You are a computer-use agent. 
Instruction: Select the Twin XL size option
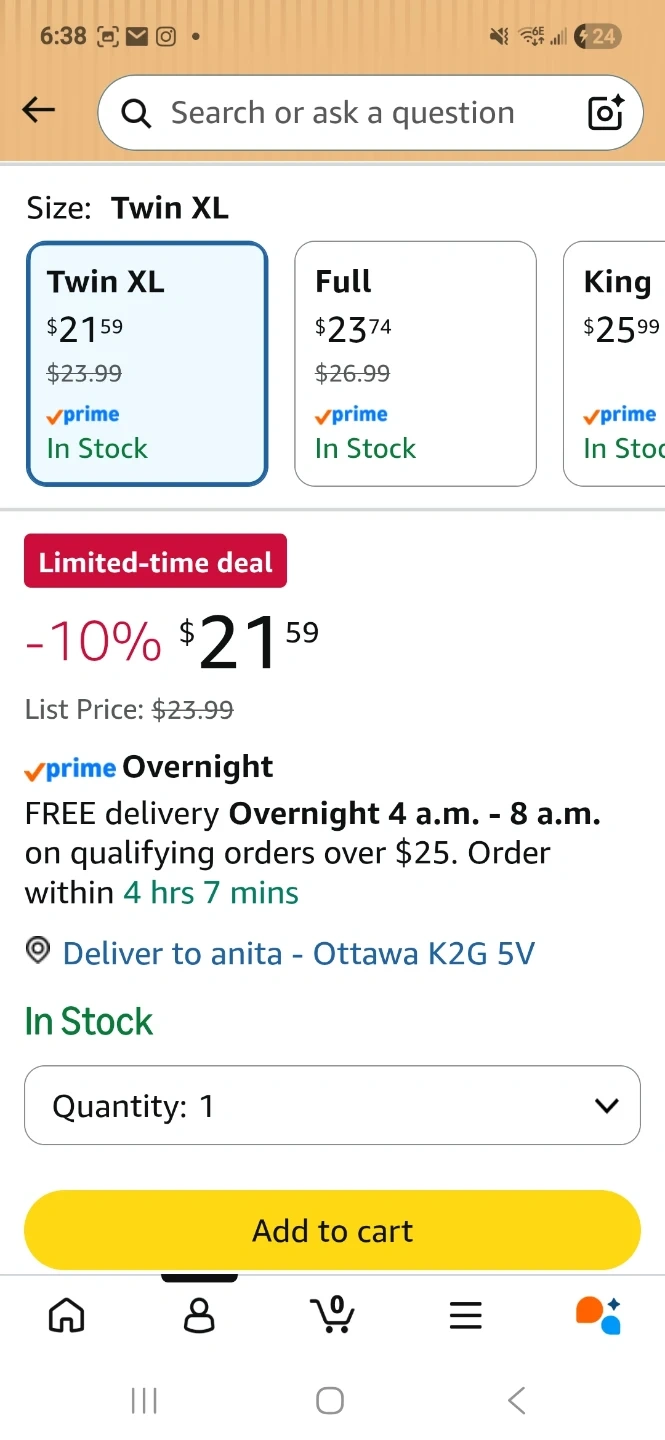click(x=147, y=363)
